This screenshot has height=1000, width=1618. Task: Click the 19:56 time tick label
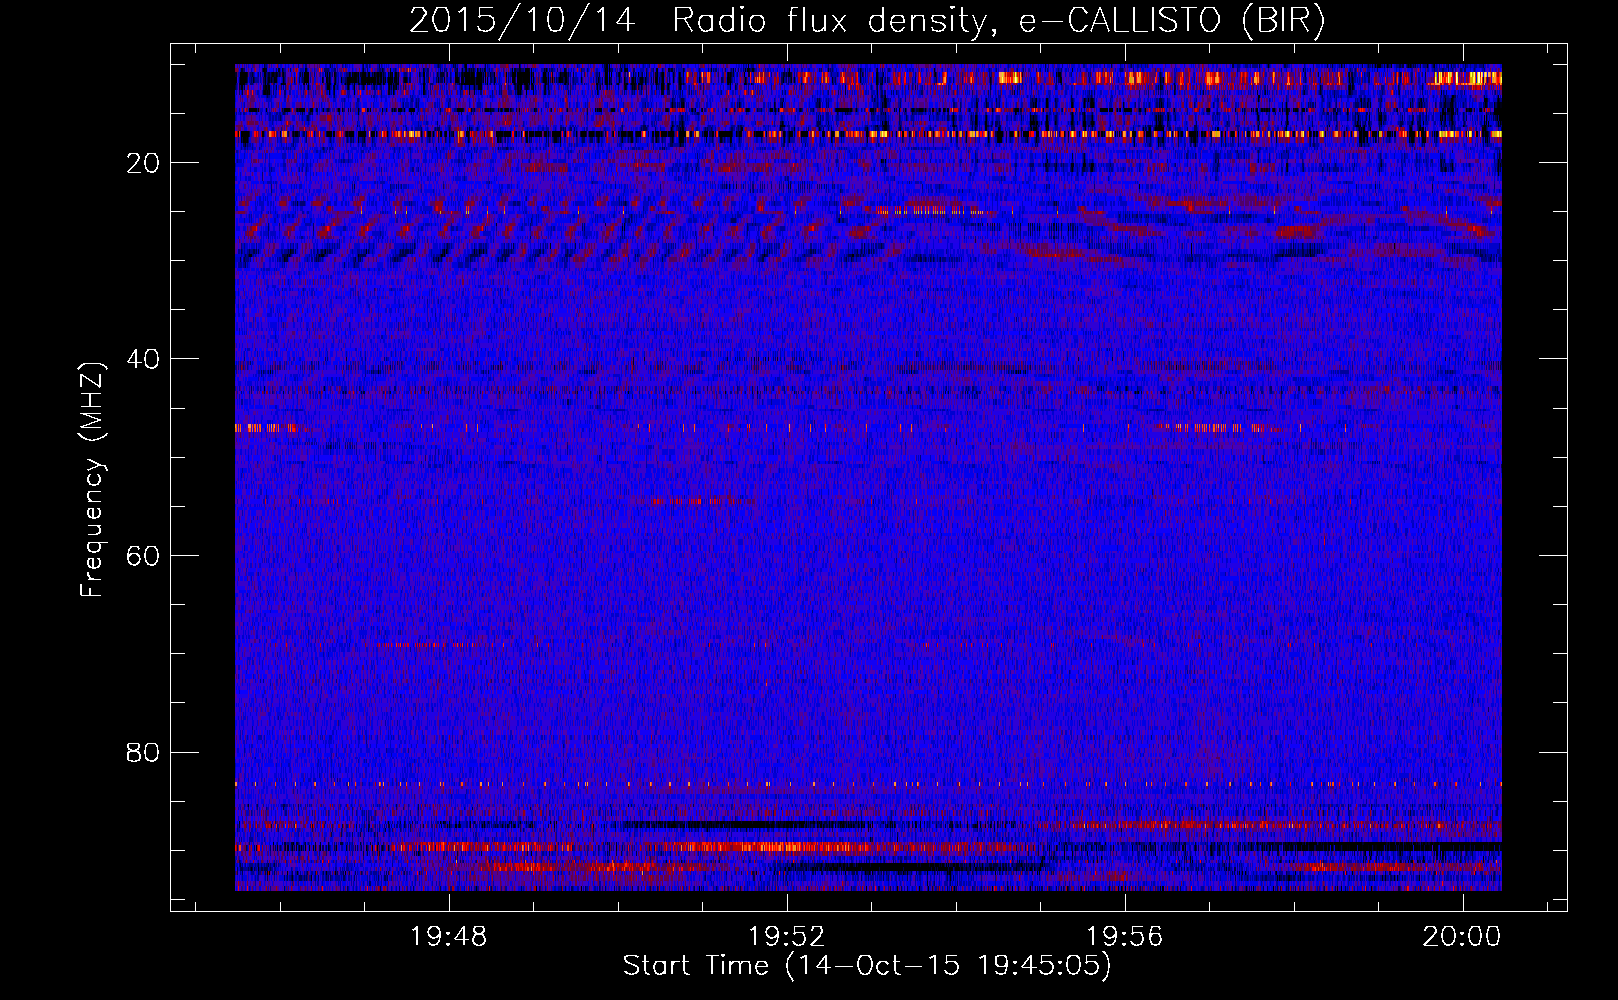coord(1125,937)
